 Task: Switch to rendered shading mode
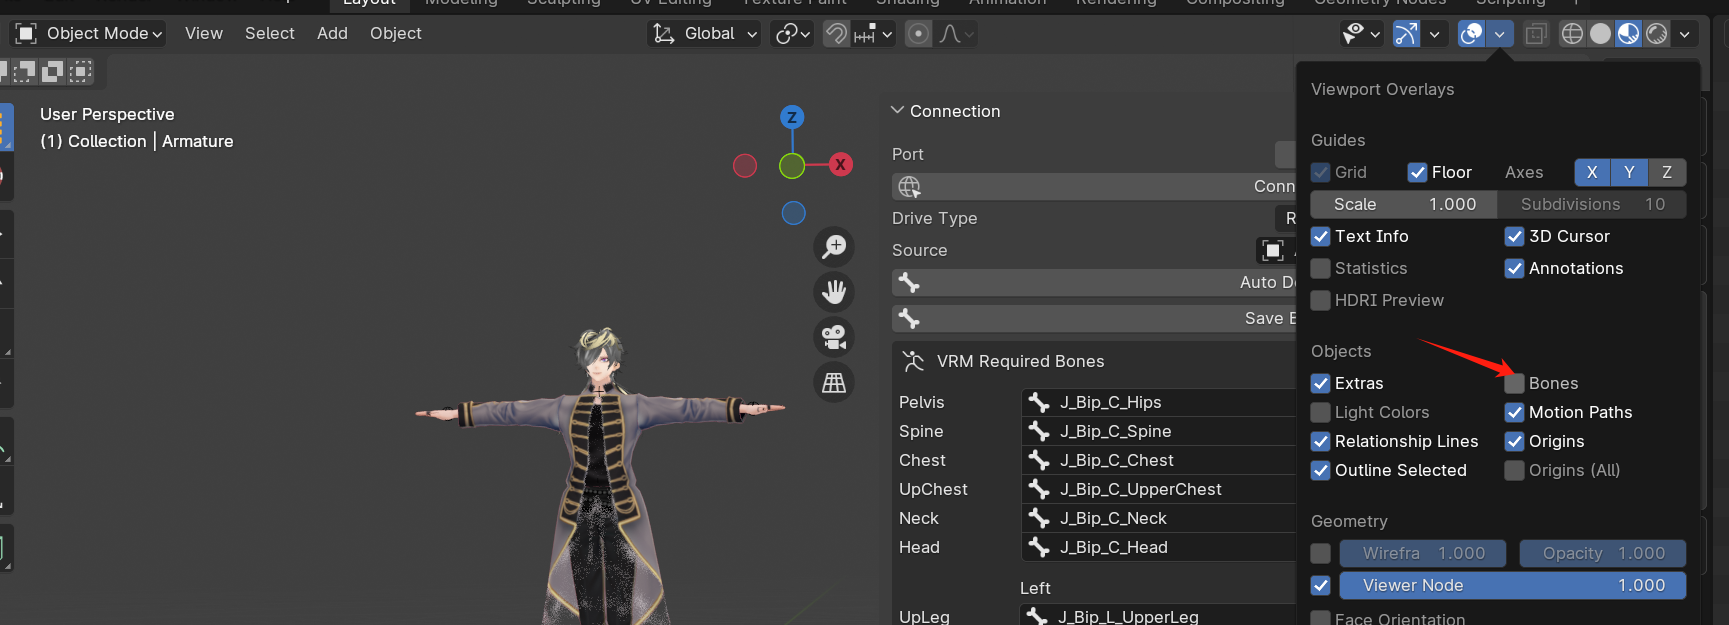(x=1657, y=34)
